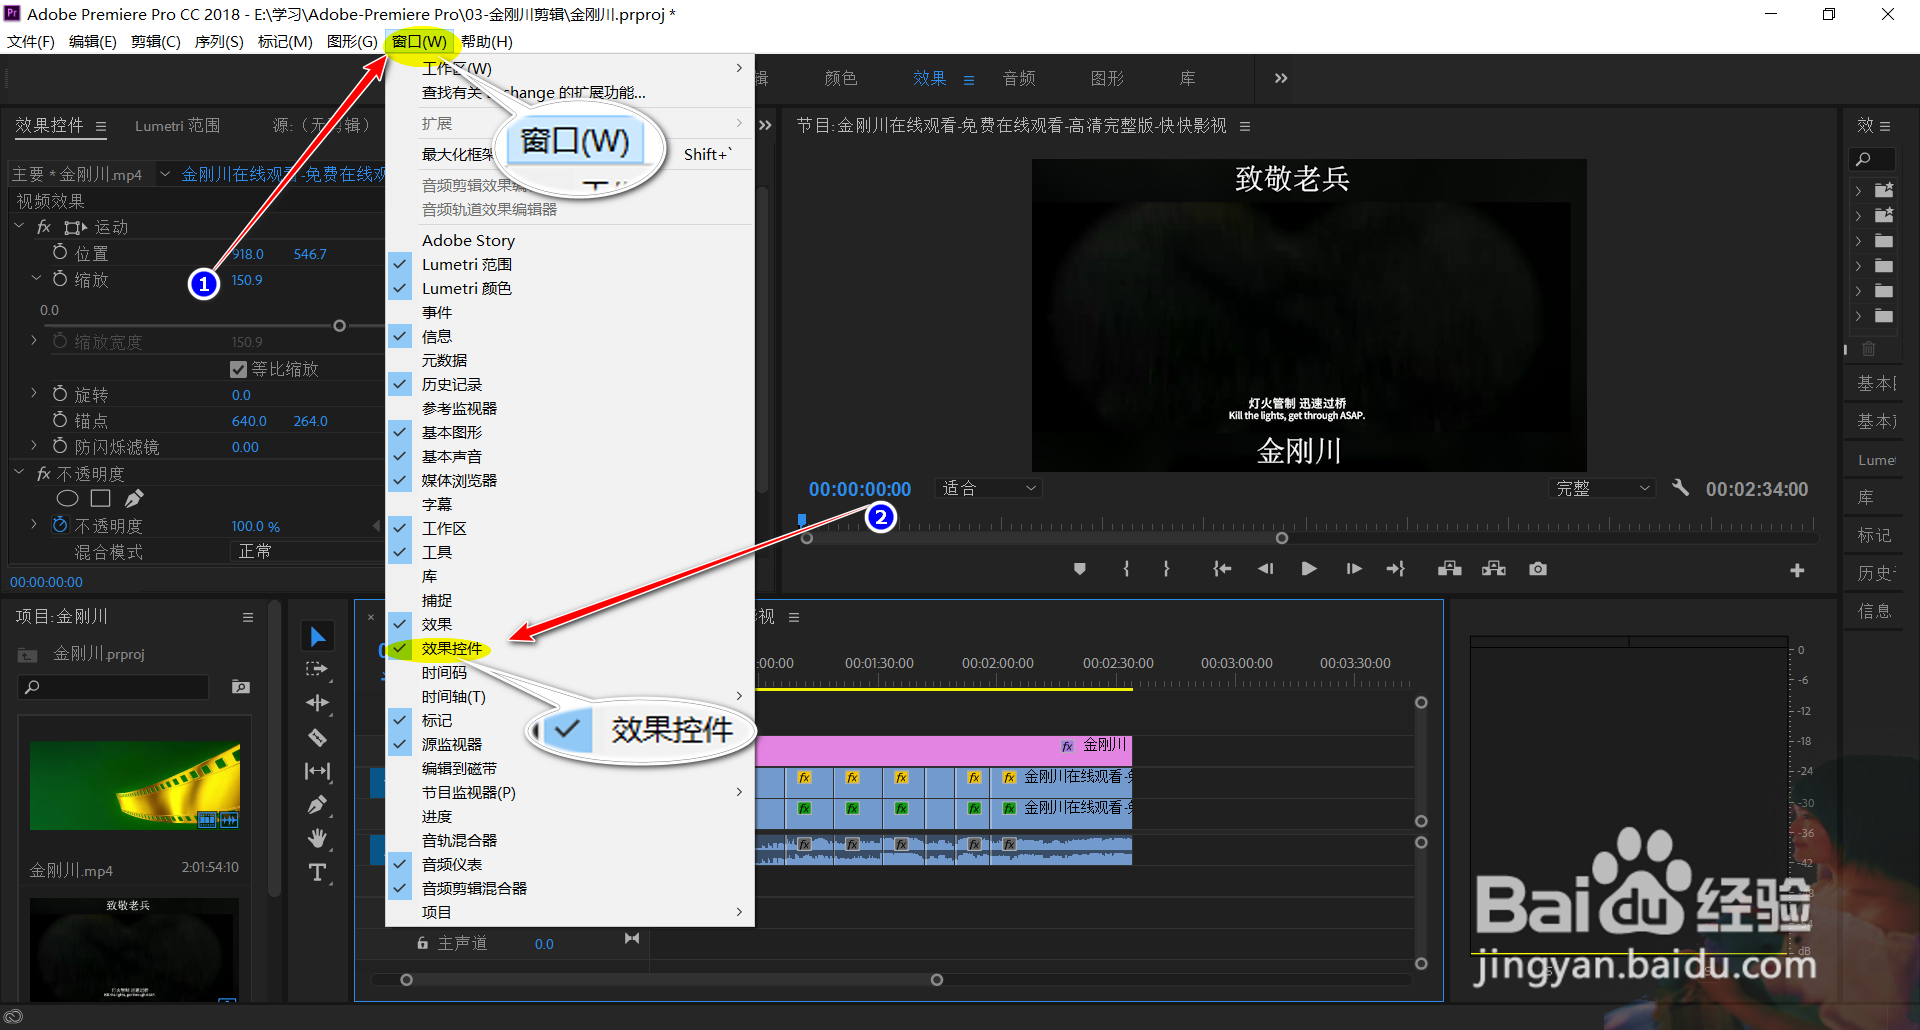The image size is (1920, 1030).
Task: Select the Hand tool
Action: [x=318, y=838]
